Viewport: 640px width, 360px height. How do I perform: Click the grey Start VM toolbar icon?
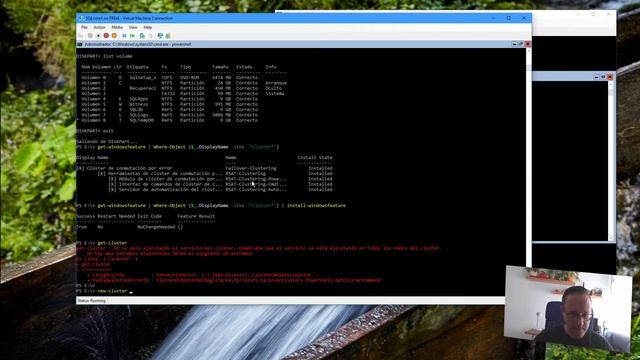pyautogui.click(x=90, y=36)
